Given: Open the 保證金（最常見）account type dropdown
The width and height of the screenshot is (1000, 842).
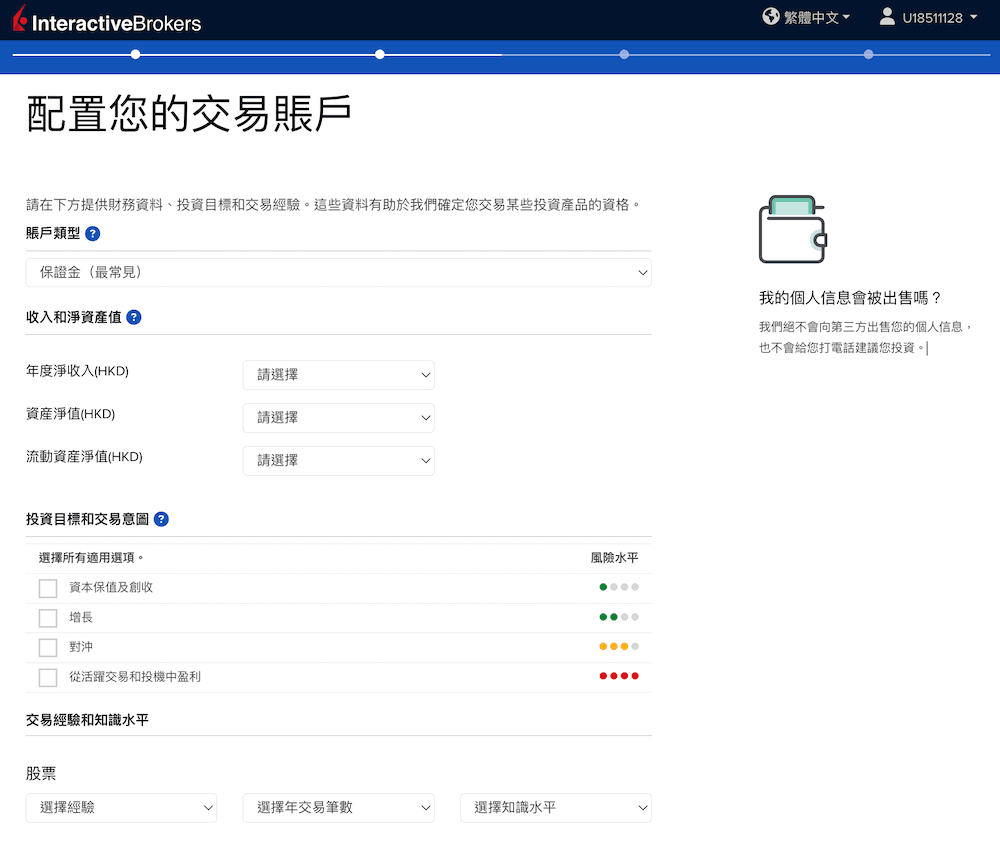Looking at the screenshot, I should click(339, 272).
